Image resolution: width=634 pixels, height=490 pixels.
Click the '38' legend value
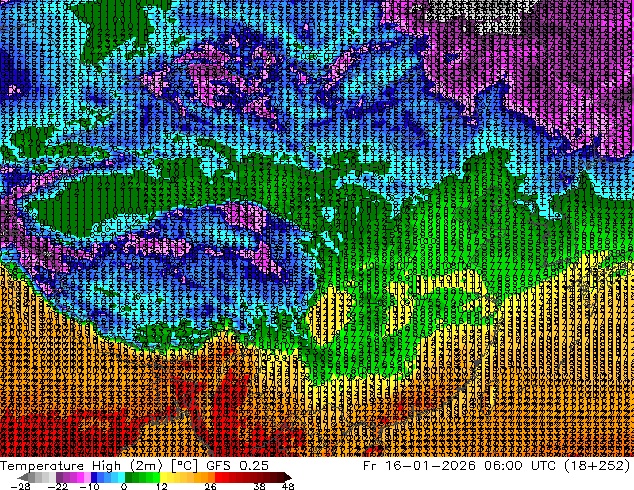260,486
